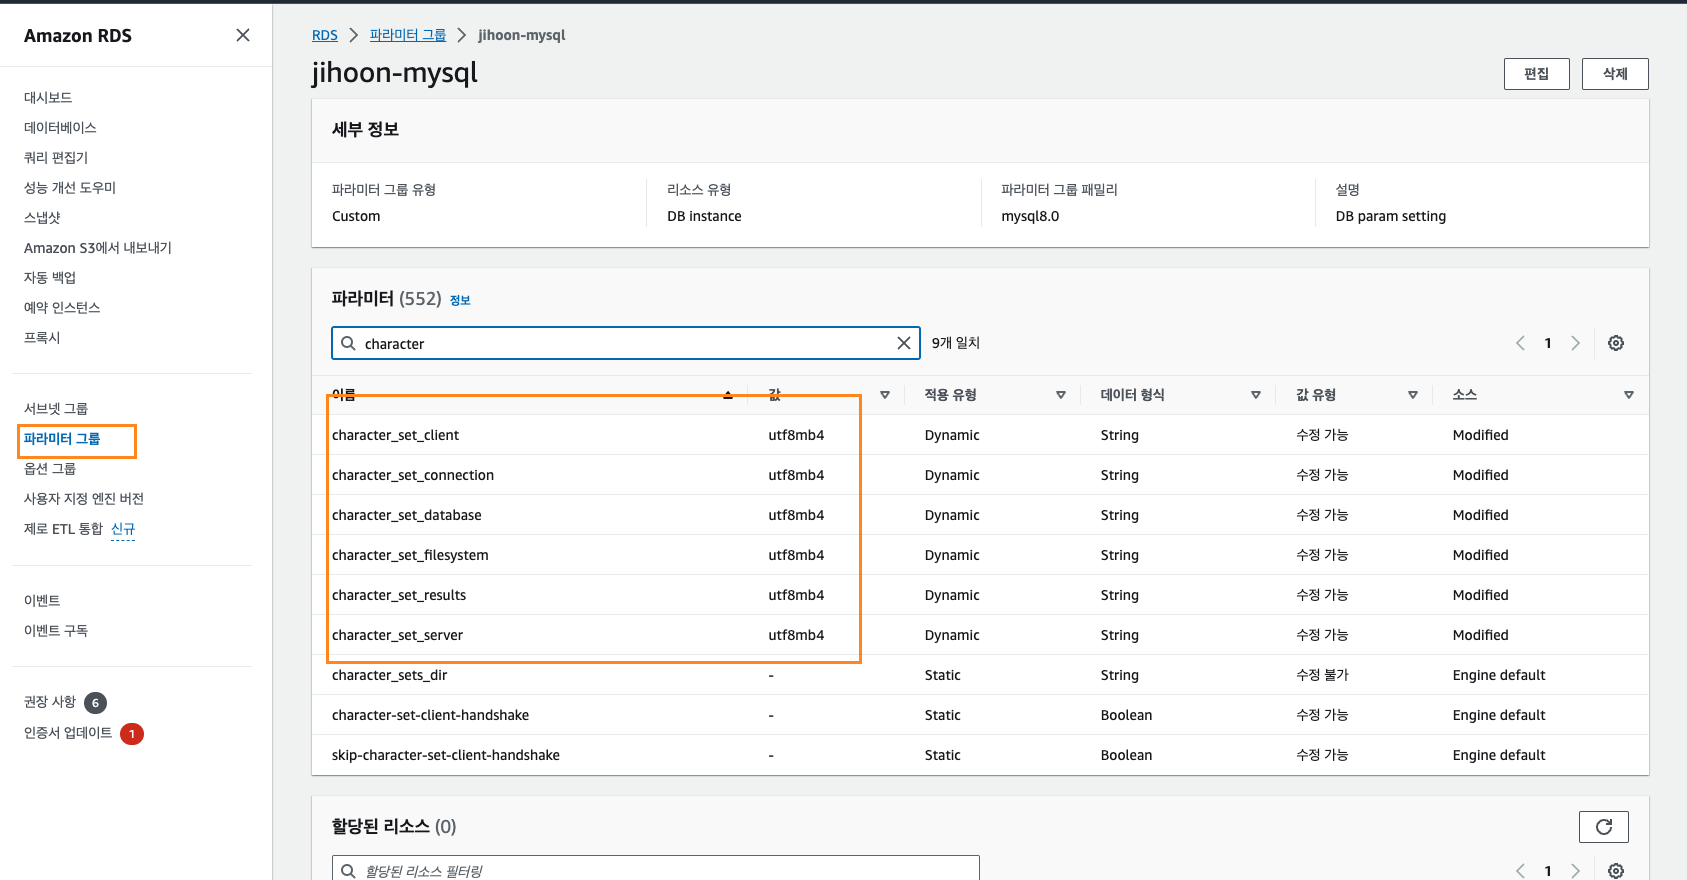The width and height of the screenshot is (1687, 880).
Task: Select character_sets_dir parameter name
Action: [x=390, y=675]
